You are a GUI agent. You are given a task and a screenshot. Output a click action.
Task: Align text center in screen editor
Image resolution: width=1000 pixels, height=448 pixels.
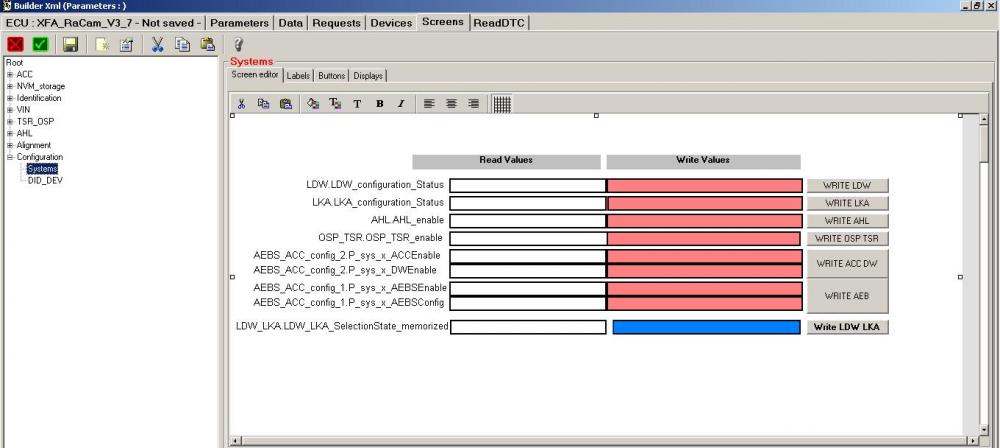[x=451, y=103]
